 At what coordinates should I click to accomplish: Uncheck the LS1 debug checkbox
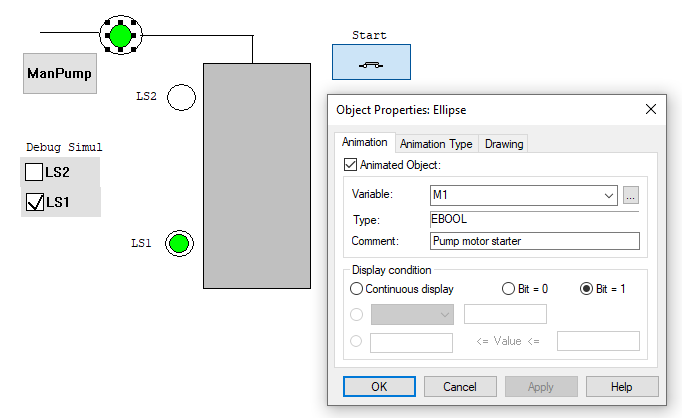34,202
